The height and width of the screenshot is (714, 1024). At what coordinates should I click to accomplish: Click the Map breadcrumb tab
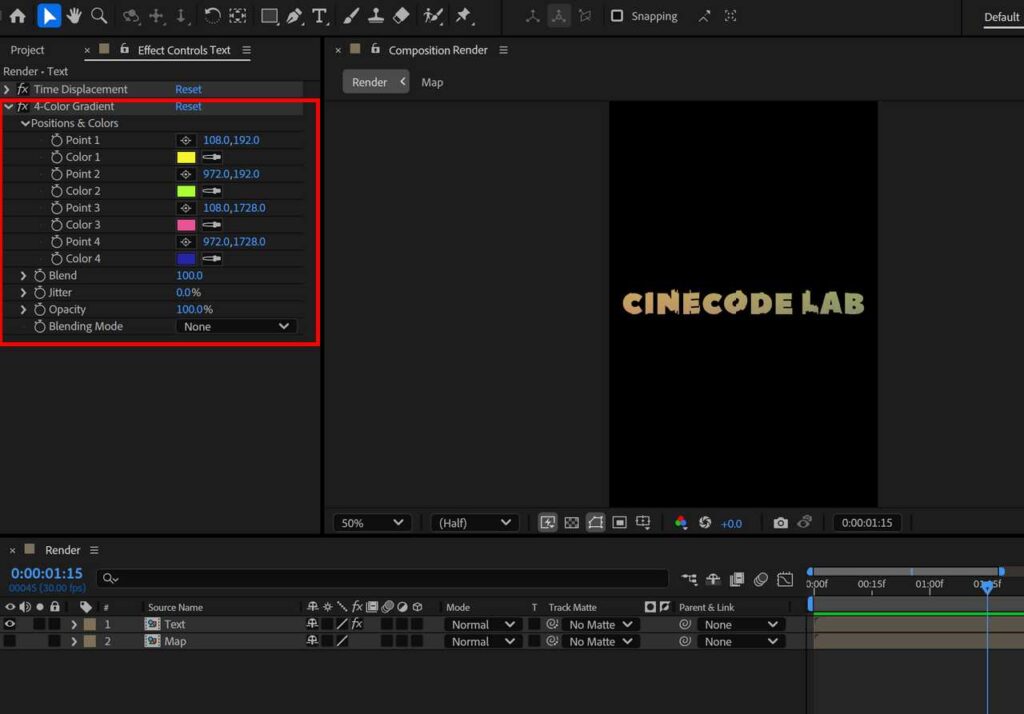[432, 82]
